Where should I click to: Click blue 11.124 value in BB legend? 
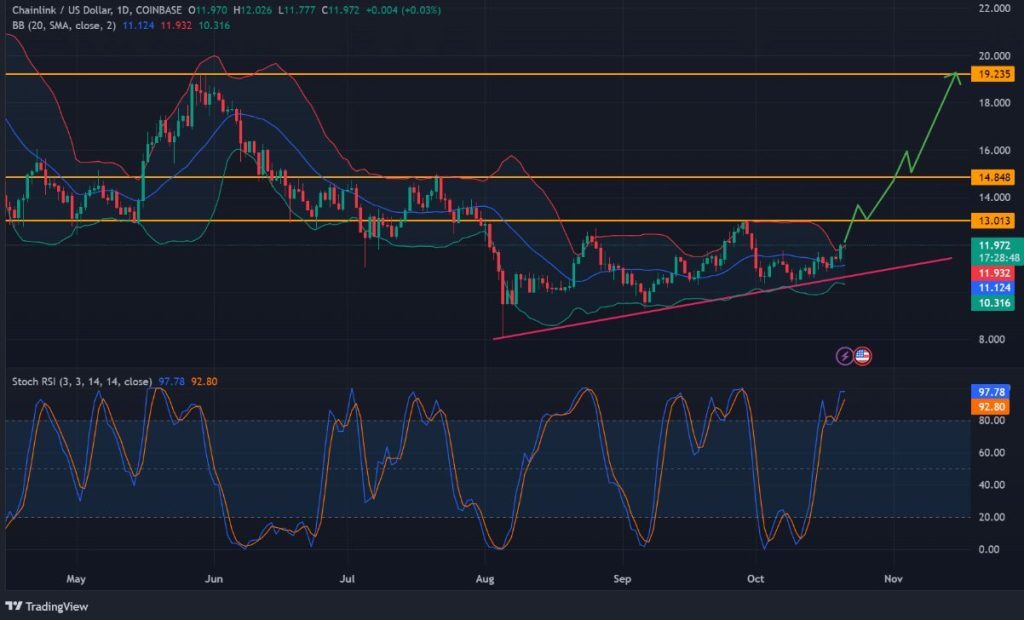[138, 25]
